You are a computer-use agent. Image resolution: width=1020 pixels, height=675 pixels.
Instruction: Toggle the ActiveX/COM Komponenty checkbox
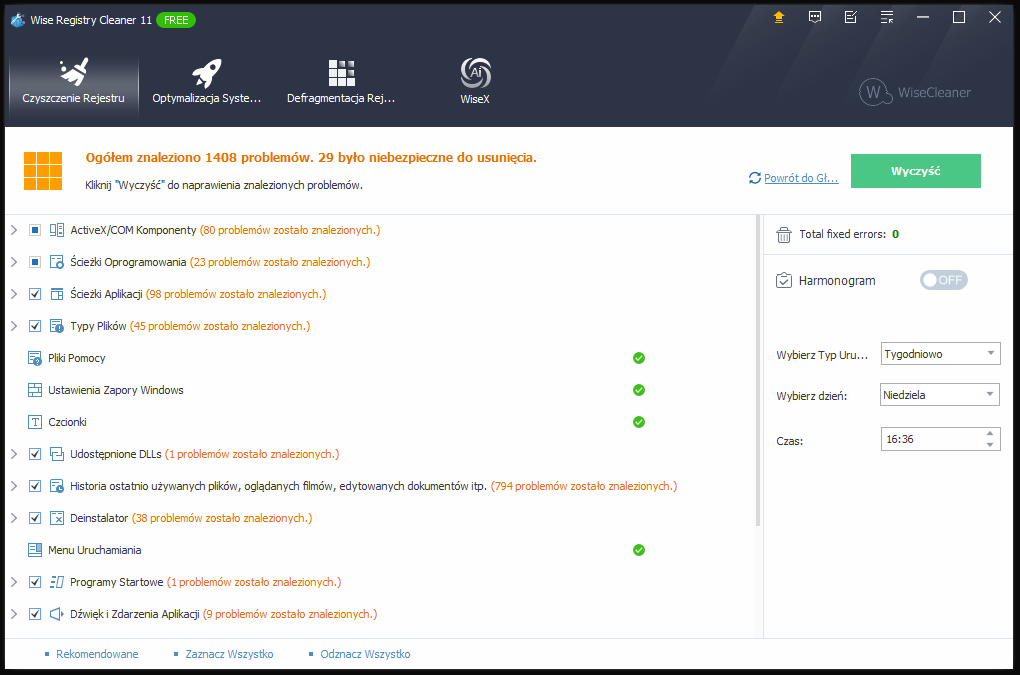coord(35,230)
